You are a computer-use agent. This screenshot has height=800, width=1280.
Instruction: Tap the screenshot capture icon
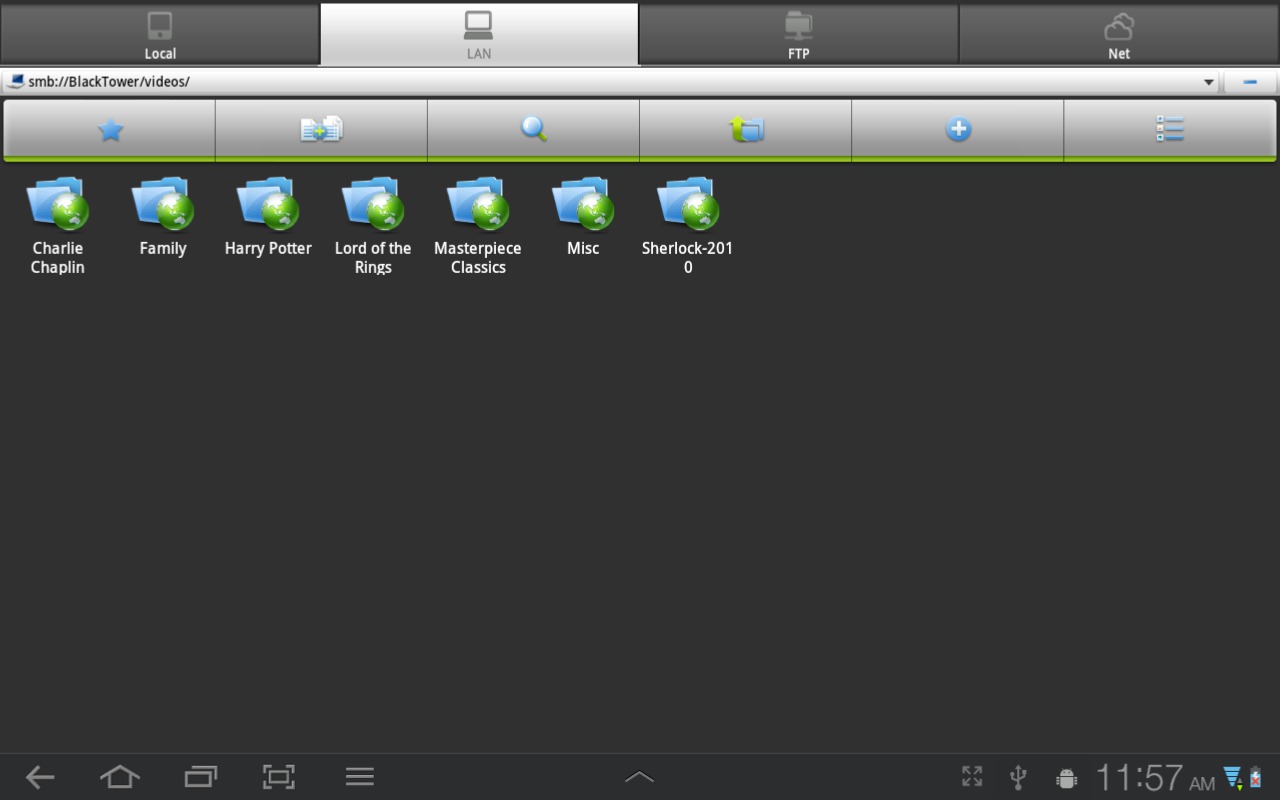tap(279, 777)
